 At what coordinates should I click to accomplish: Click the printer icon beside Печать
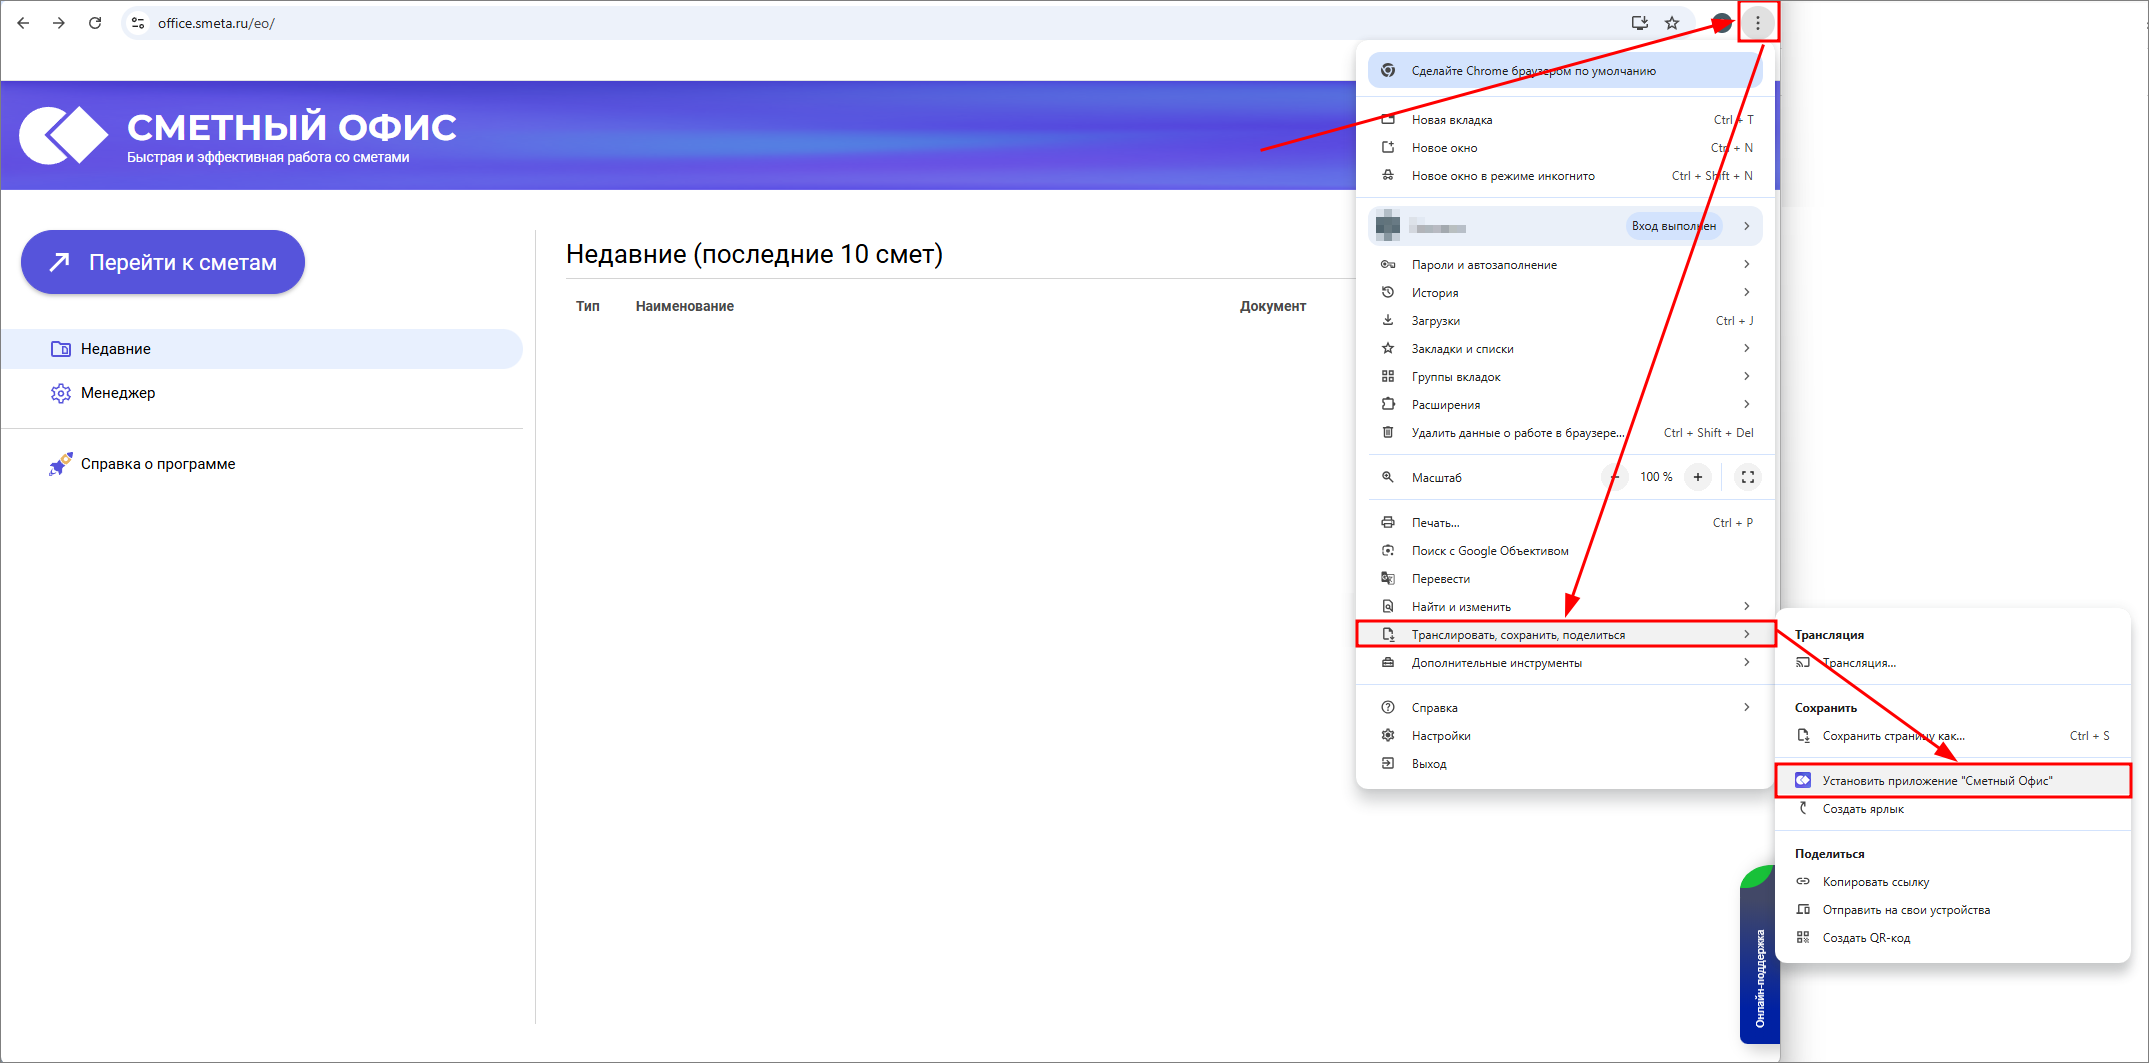pyautogui.click(x=1388, y=521)
